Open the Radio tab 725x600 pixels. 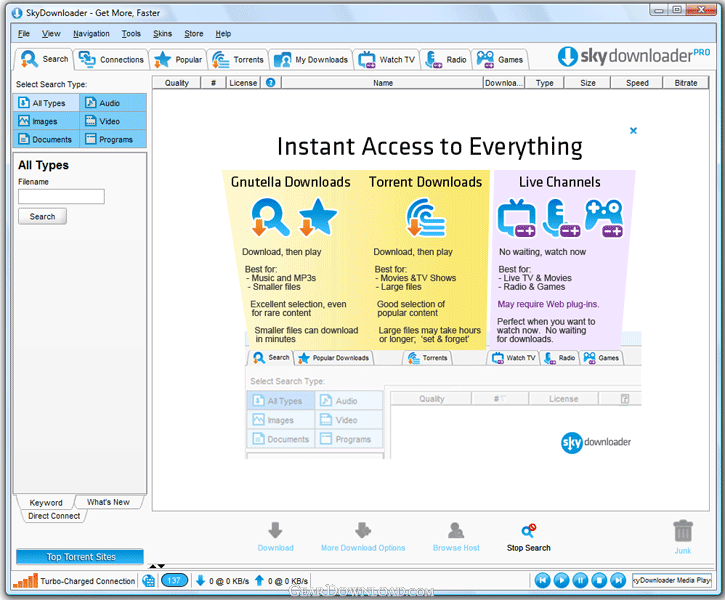[446, 60]
